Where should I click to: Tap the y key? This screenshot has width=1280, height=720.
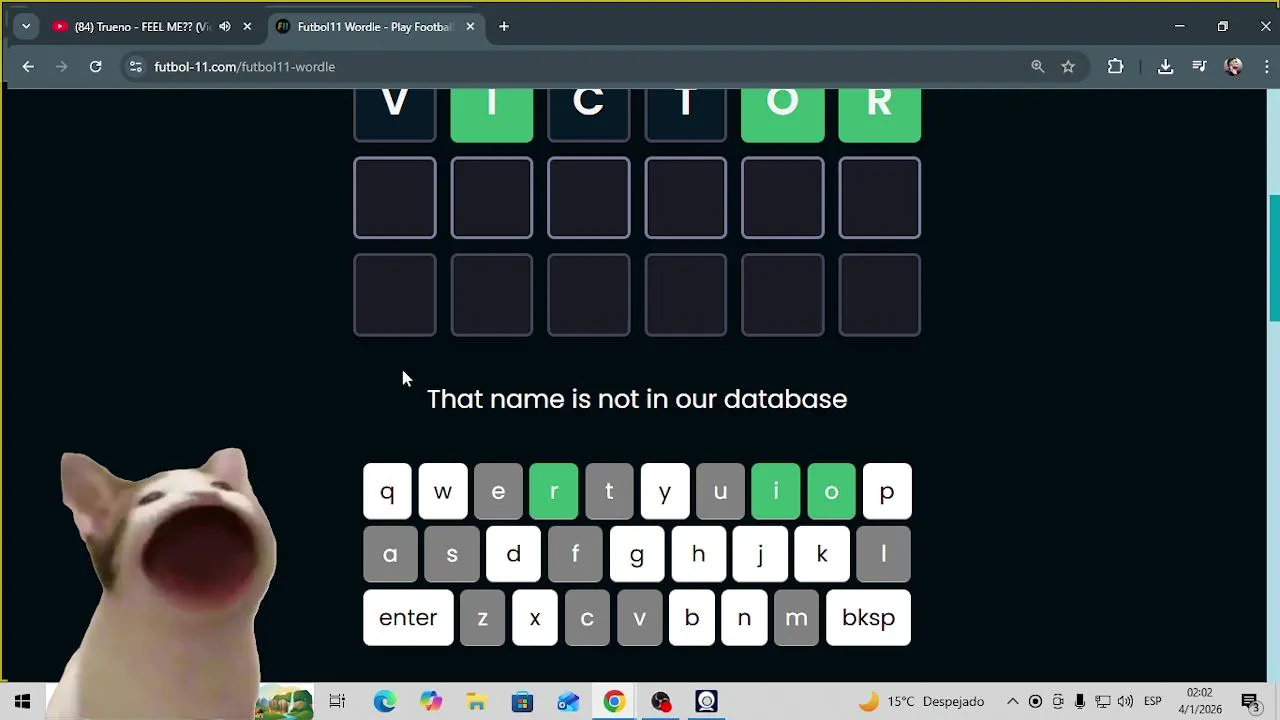click(x=665, y=492)
